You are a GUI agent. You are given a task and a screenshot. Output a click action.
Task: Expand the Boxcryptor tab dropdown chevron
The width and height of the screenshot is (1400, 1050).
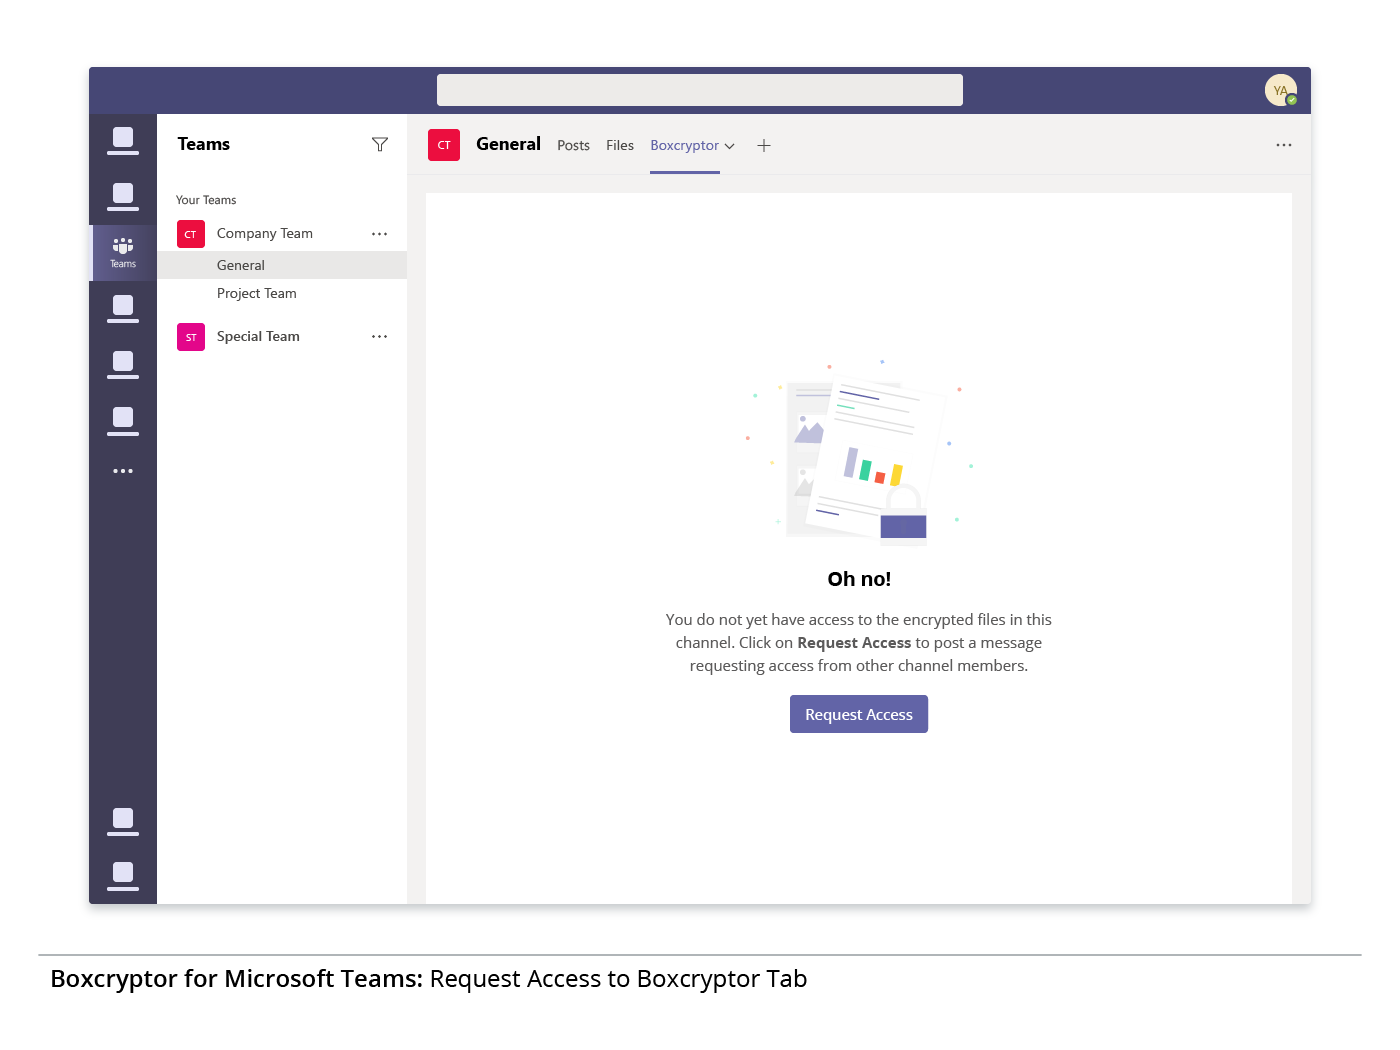coord(730,146)
